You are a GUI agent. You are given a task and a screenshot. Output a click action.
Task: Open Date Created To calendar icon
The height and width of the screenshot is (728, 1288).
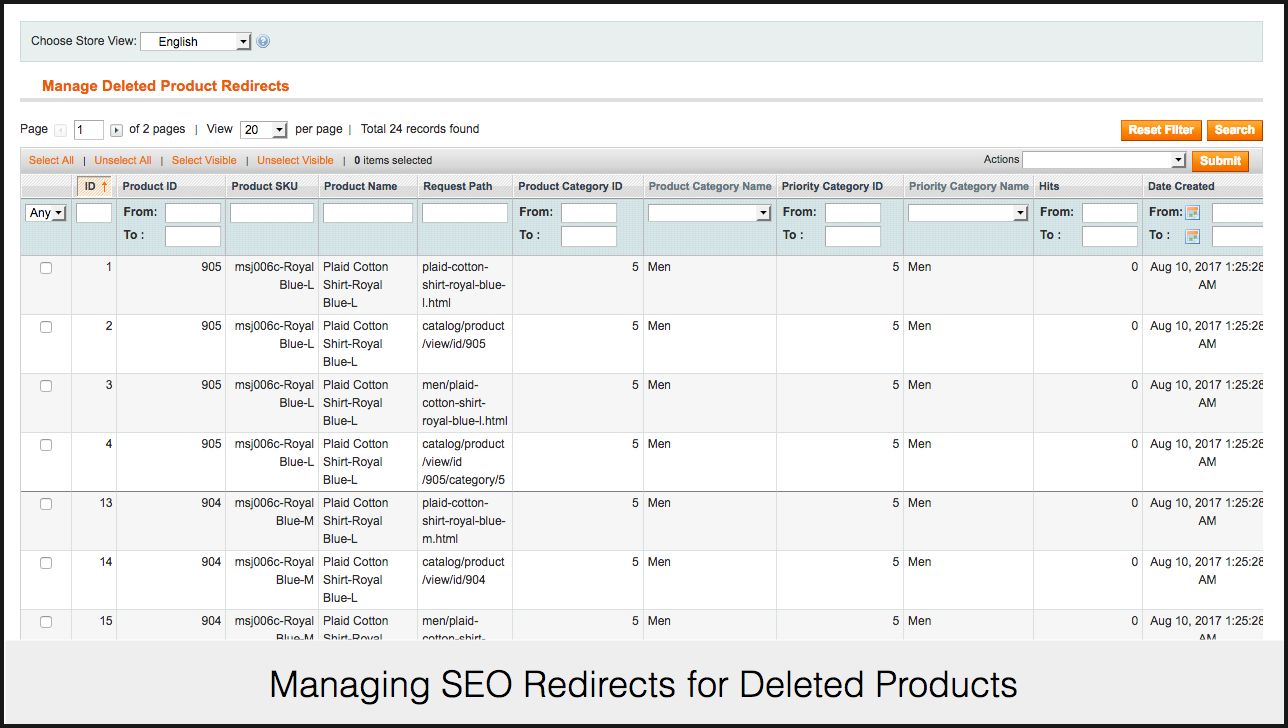tap(1192, 236)
